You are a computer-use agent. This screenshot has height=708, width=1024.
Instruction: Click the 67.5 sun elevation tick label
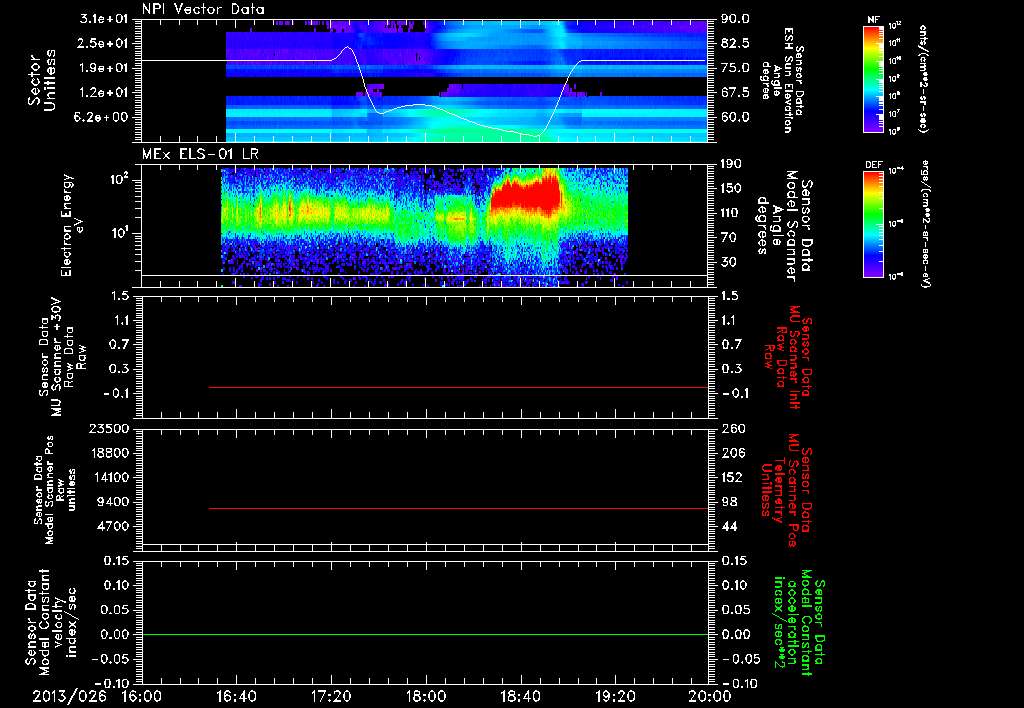(735, 93)
